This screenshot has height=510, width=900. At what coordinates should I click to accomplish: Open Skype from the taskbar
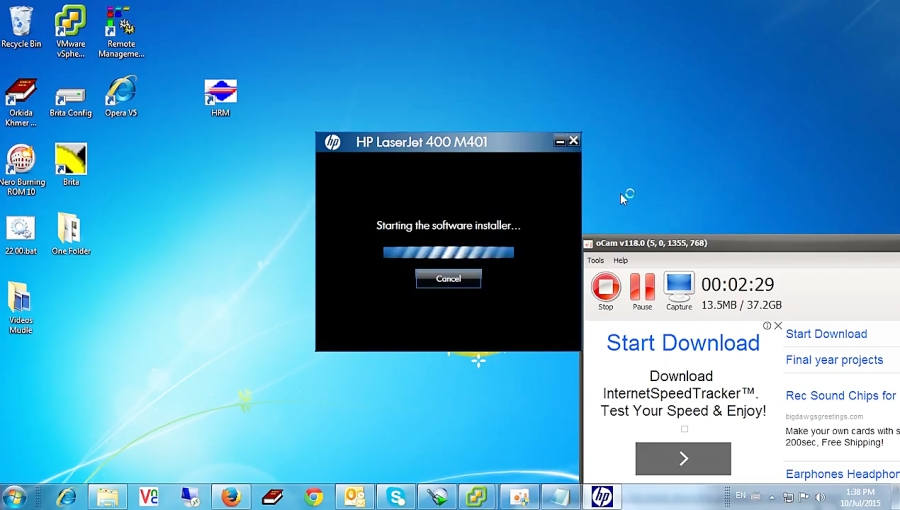396,496
